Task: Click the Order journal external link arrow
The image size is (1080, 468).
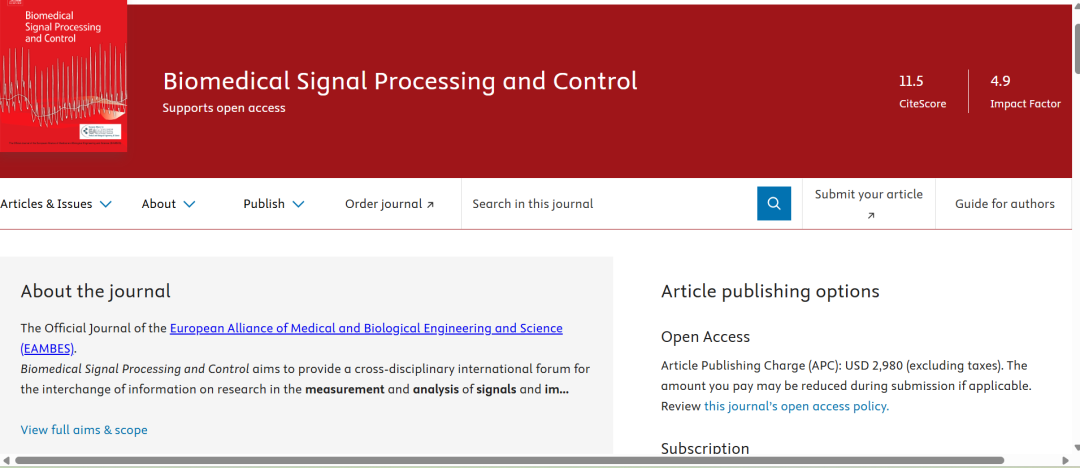Action: click(x=430, y=205)
